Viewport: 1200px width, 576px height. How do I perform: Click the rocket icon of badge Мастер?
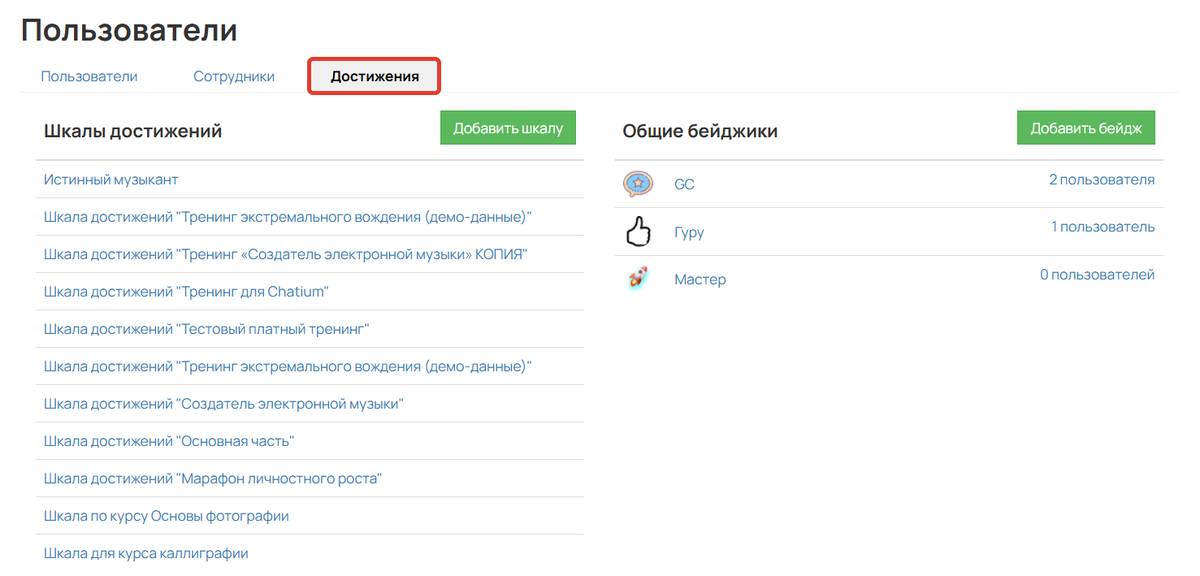pyautogui.click(x=638, y=278)
